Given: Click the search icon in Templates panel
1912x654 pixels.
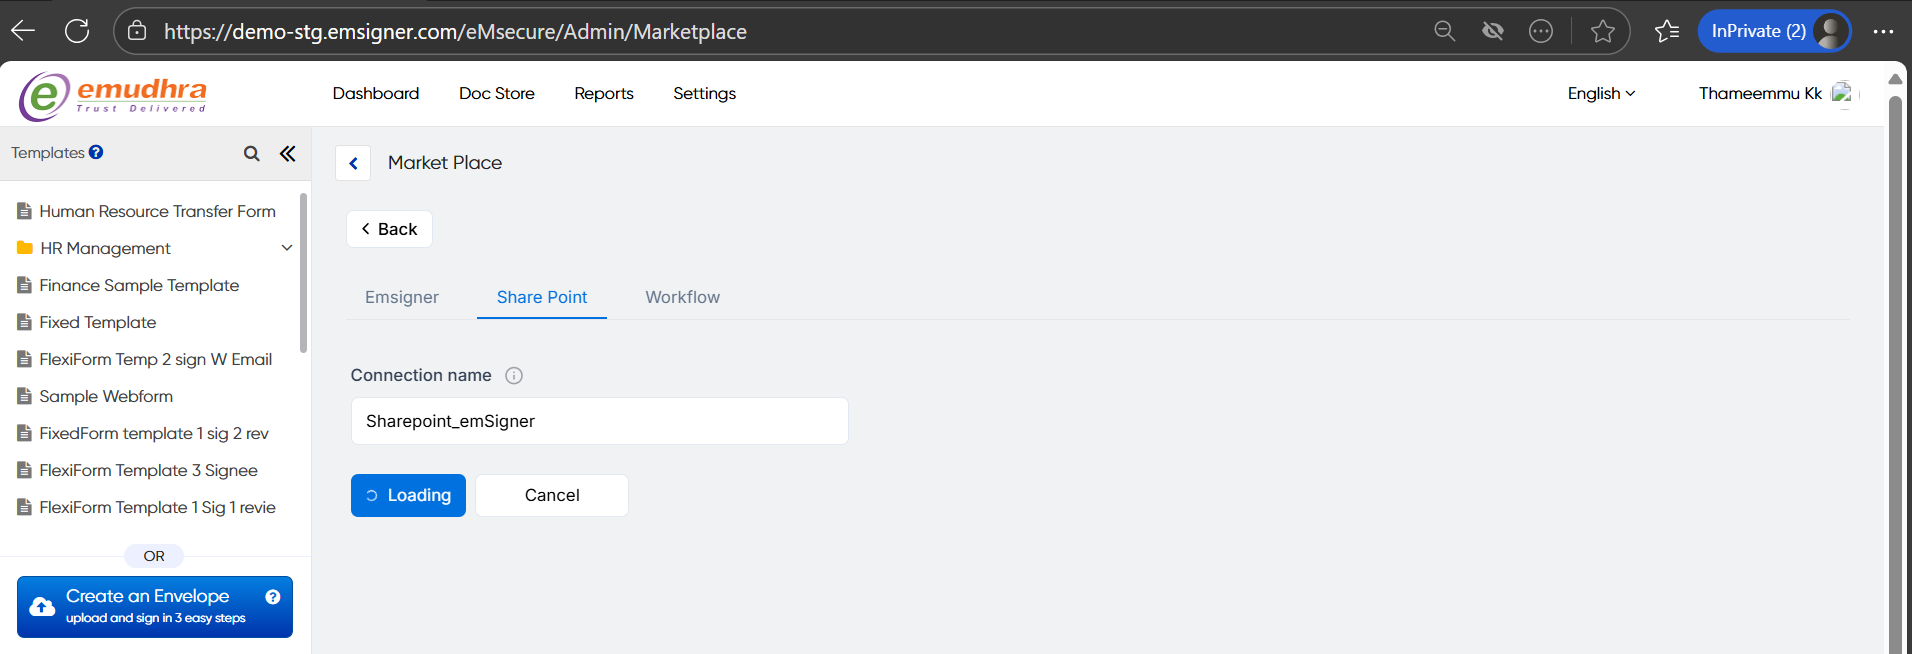Looking at the screenshot, I should 251,153.
